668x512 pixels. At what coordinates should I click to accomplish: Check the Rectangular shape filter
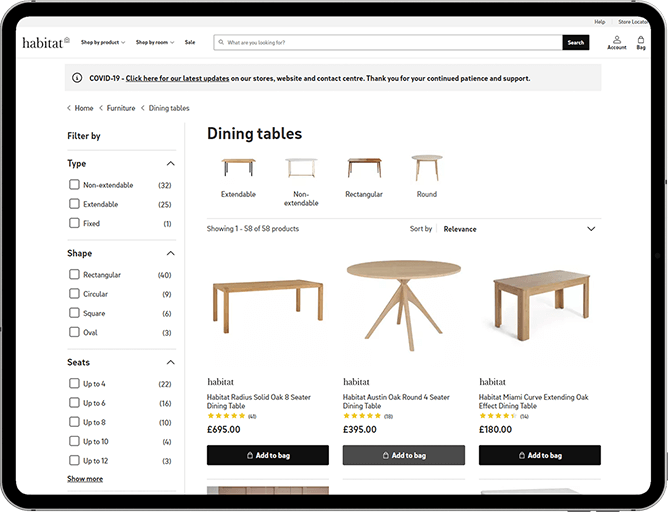74,274
